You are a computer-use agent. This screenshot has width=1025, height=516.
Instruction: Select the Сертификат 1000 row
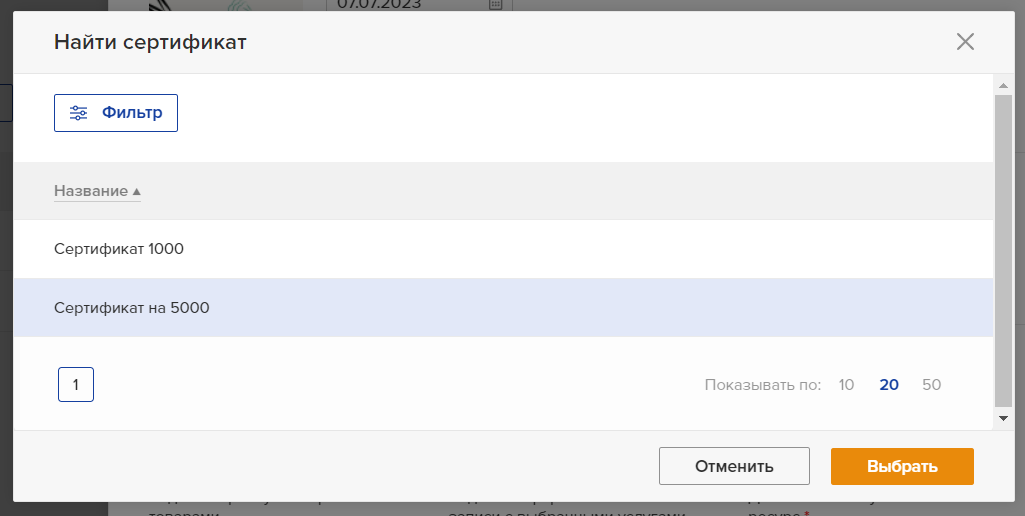(503, 249)
